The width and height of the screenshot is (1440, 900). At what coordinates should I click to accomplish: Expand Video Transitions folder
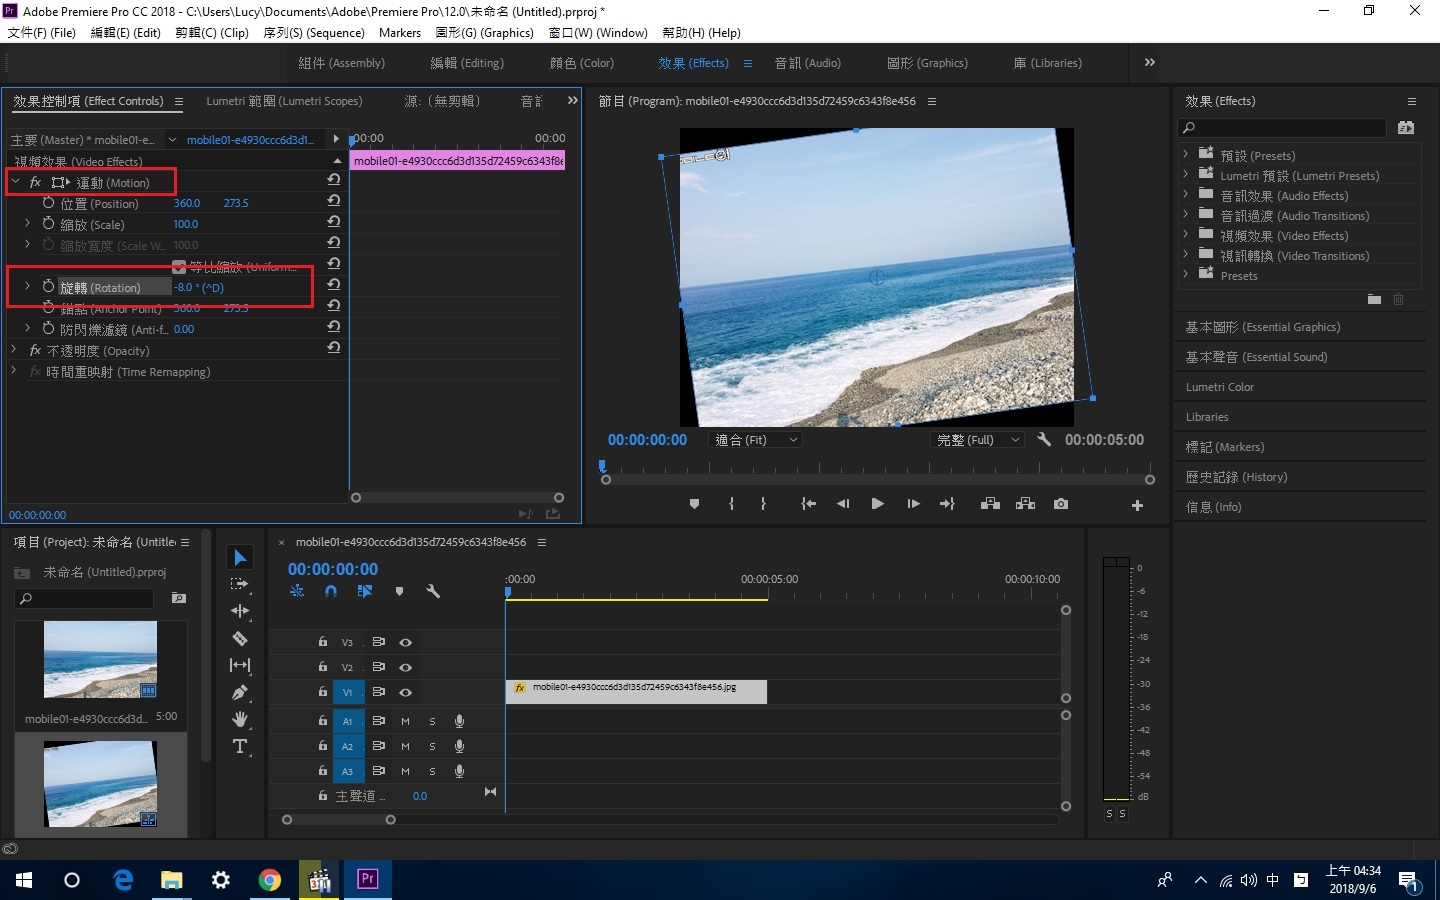coord(1186,254)
